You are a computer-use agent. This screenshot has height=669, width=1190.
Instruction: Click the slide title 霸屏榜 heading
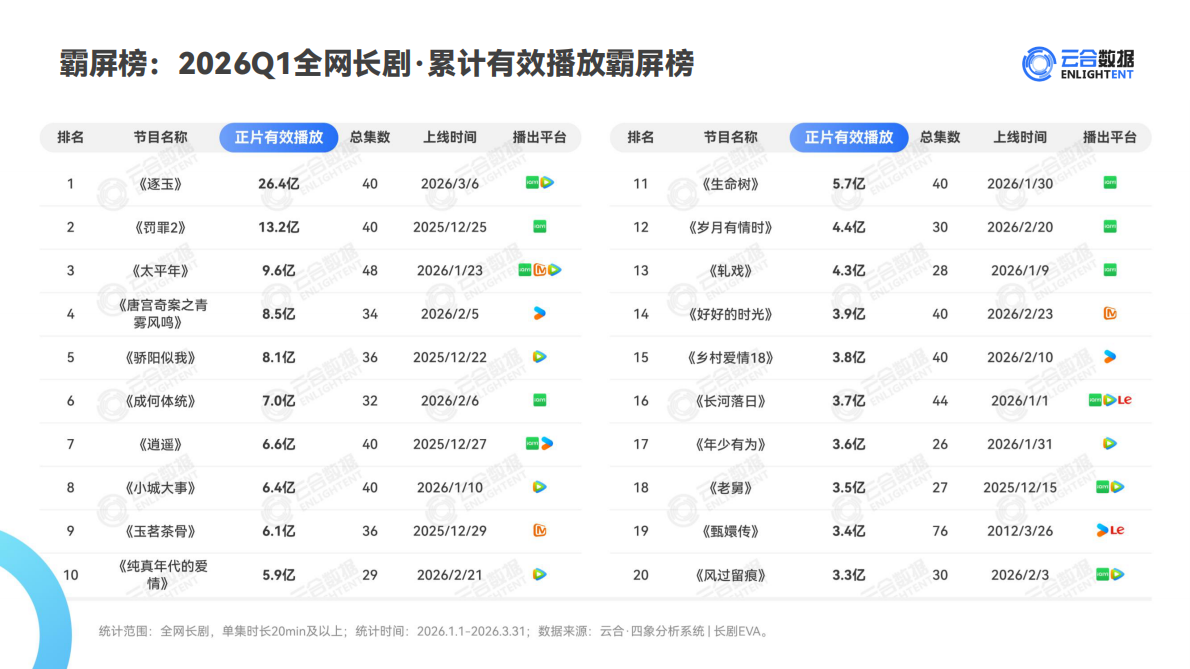point(376,64)
